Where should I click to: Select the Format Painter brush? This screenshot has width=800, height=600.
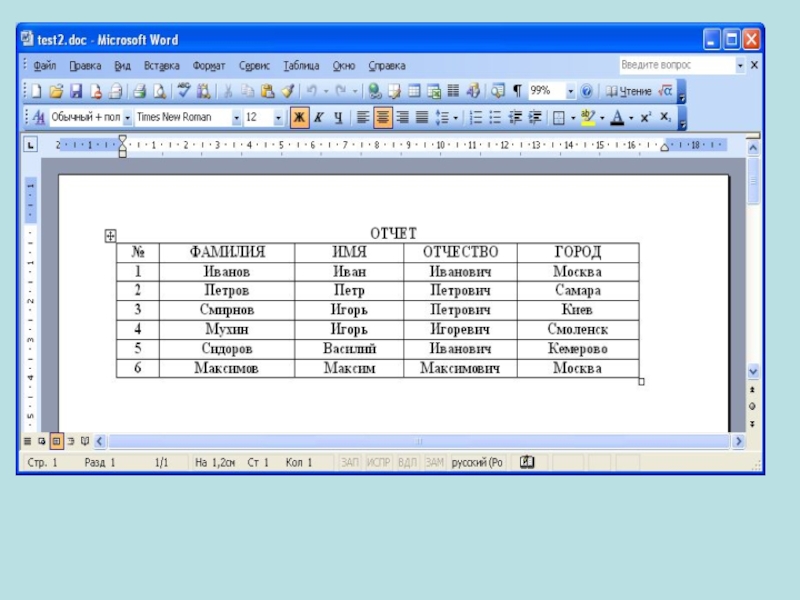tap(287, 91)
